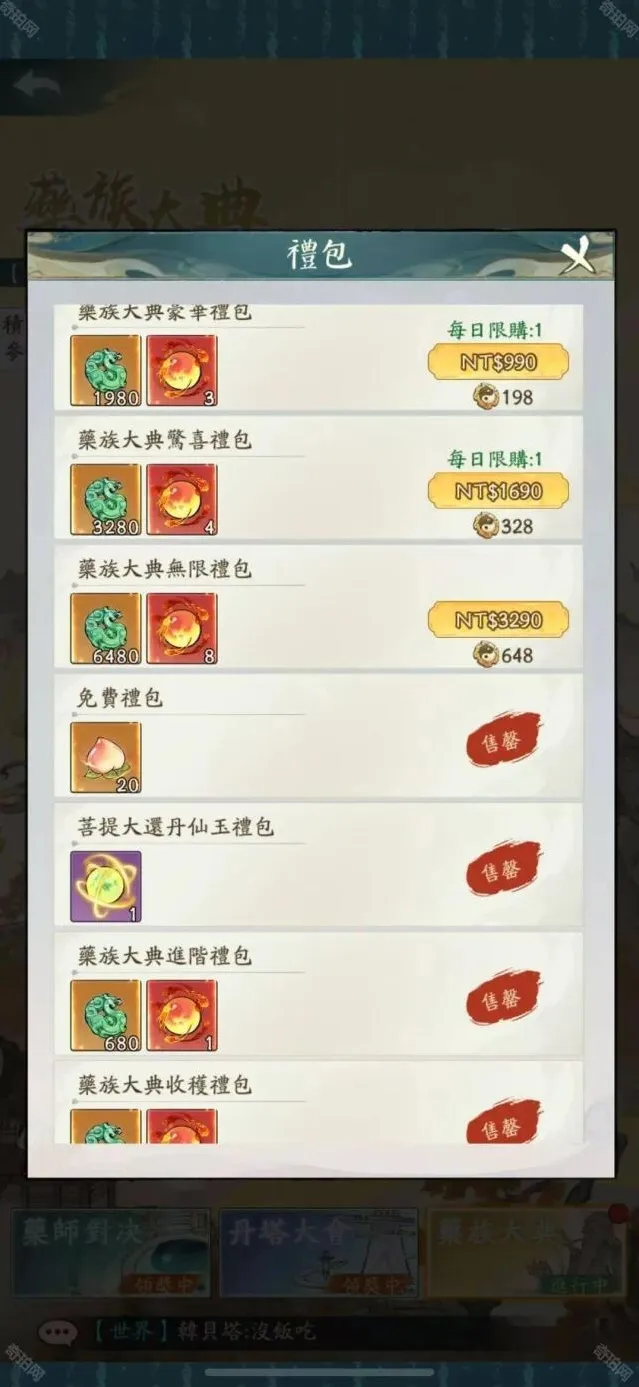Tap the 售罄 stamp on 菩提大還丹仙玉禮包

pyautogui.click(x=503, y=869)
